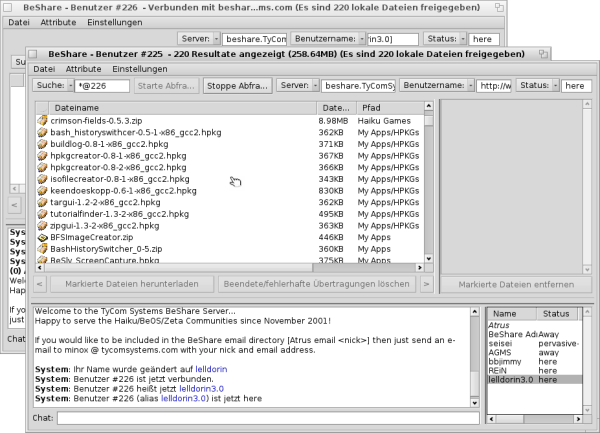600x433 pixels.
Task: Click the Chat text input field
Action: tap(260, 418)
